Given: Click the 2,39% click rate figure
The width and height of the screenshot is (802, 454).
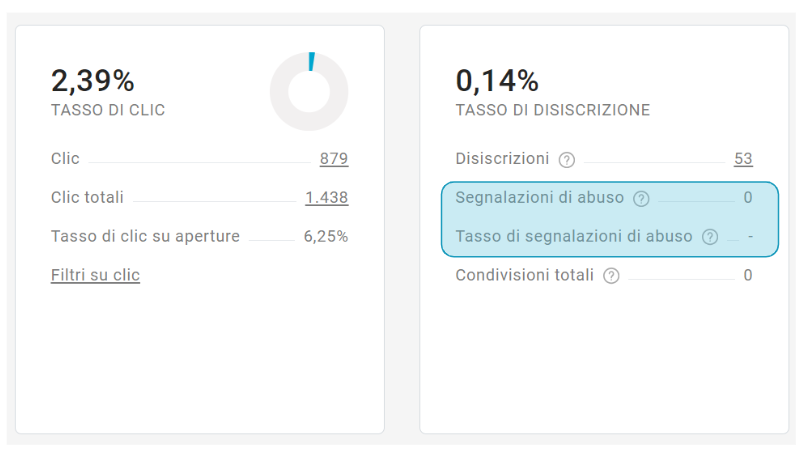Looking at the screenshot, I should [x=92, y=80].
